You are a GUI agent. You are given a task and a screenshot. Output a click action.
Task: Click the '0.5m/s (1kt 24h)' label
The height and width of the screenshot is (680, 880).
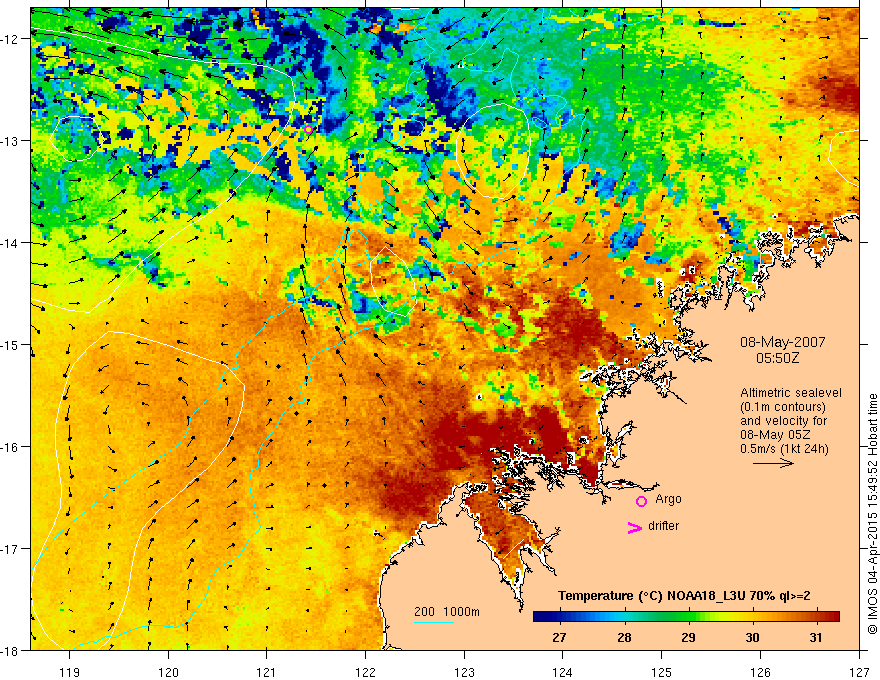click(785, 449)
